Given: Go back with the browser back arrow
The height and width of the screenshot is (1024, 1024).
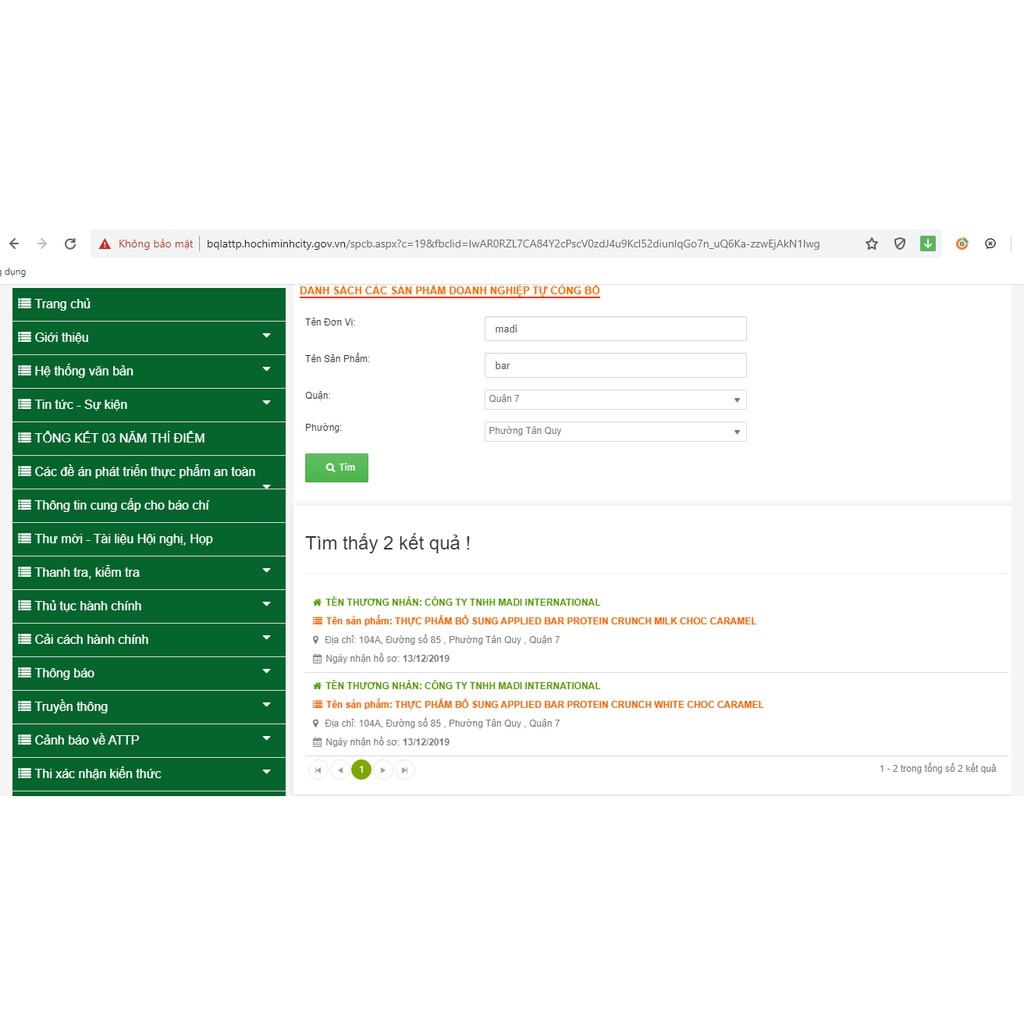Looking at the screenshot, I should (x=14, y=244).
